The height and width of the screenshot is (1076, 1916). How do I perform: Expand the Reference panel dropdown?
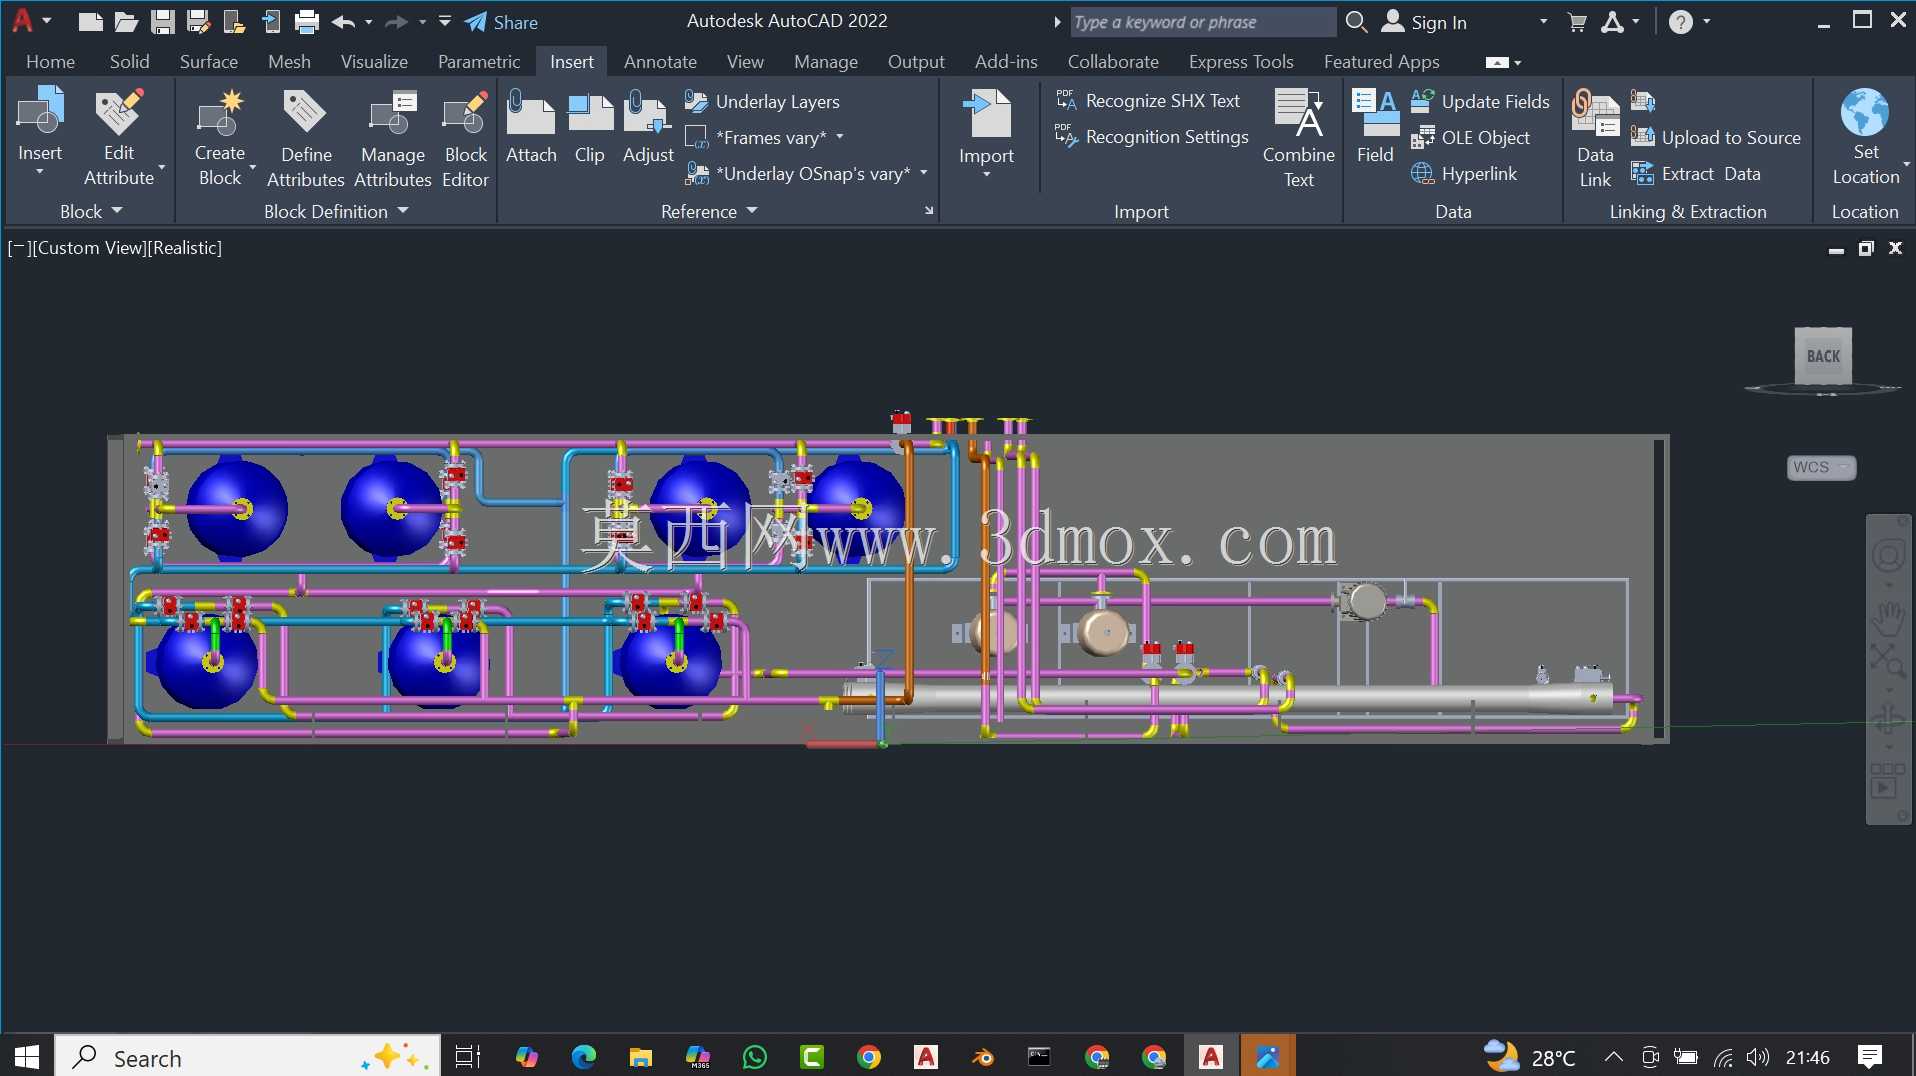[x=708, y=211]
